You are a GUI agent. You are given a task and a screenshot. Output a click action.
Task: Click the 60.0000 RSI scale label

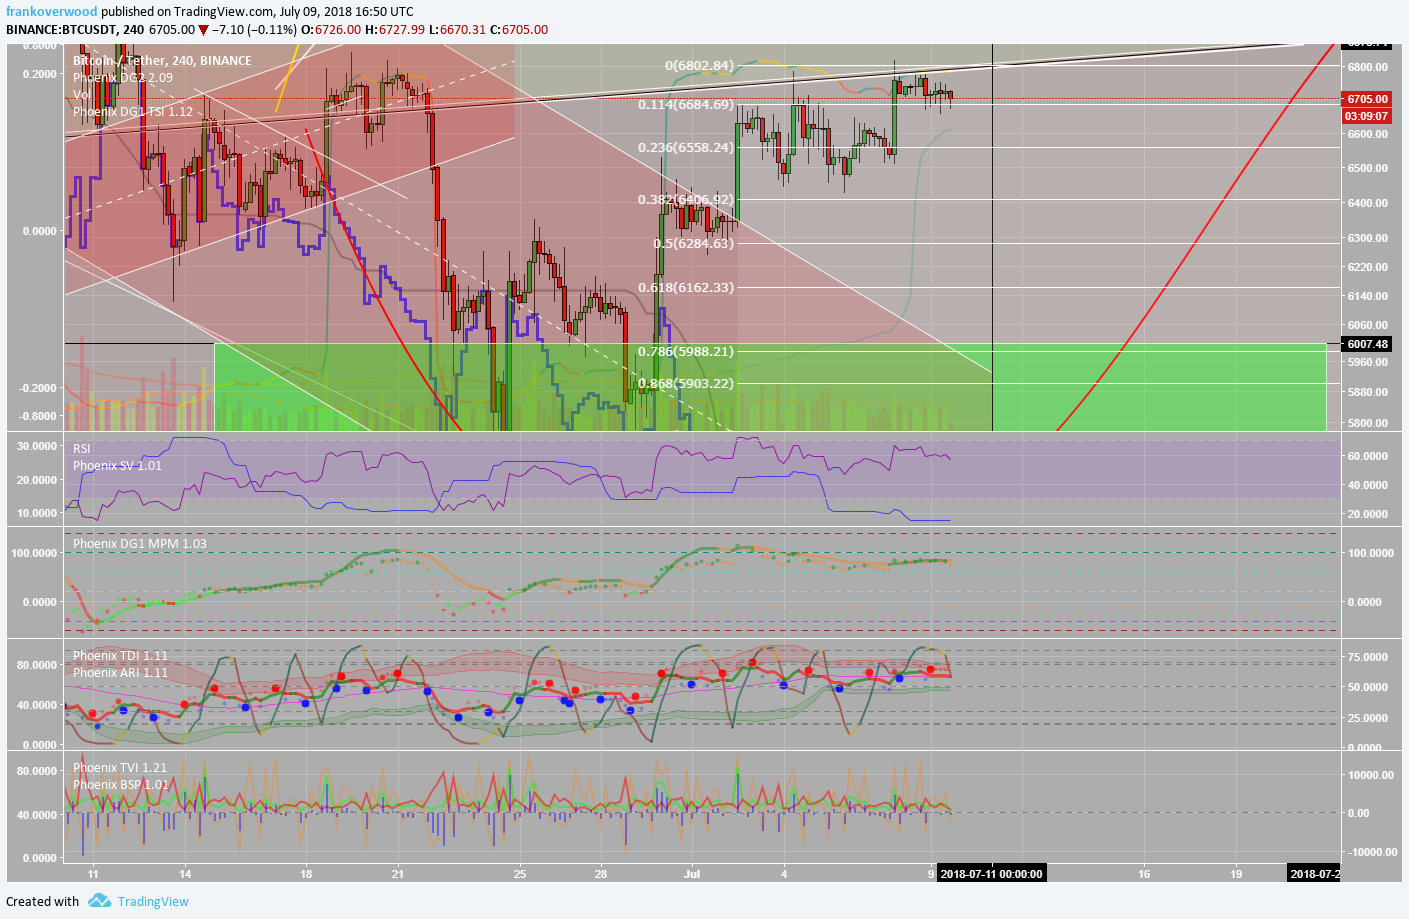[1367, 455]
